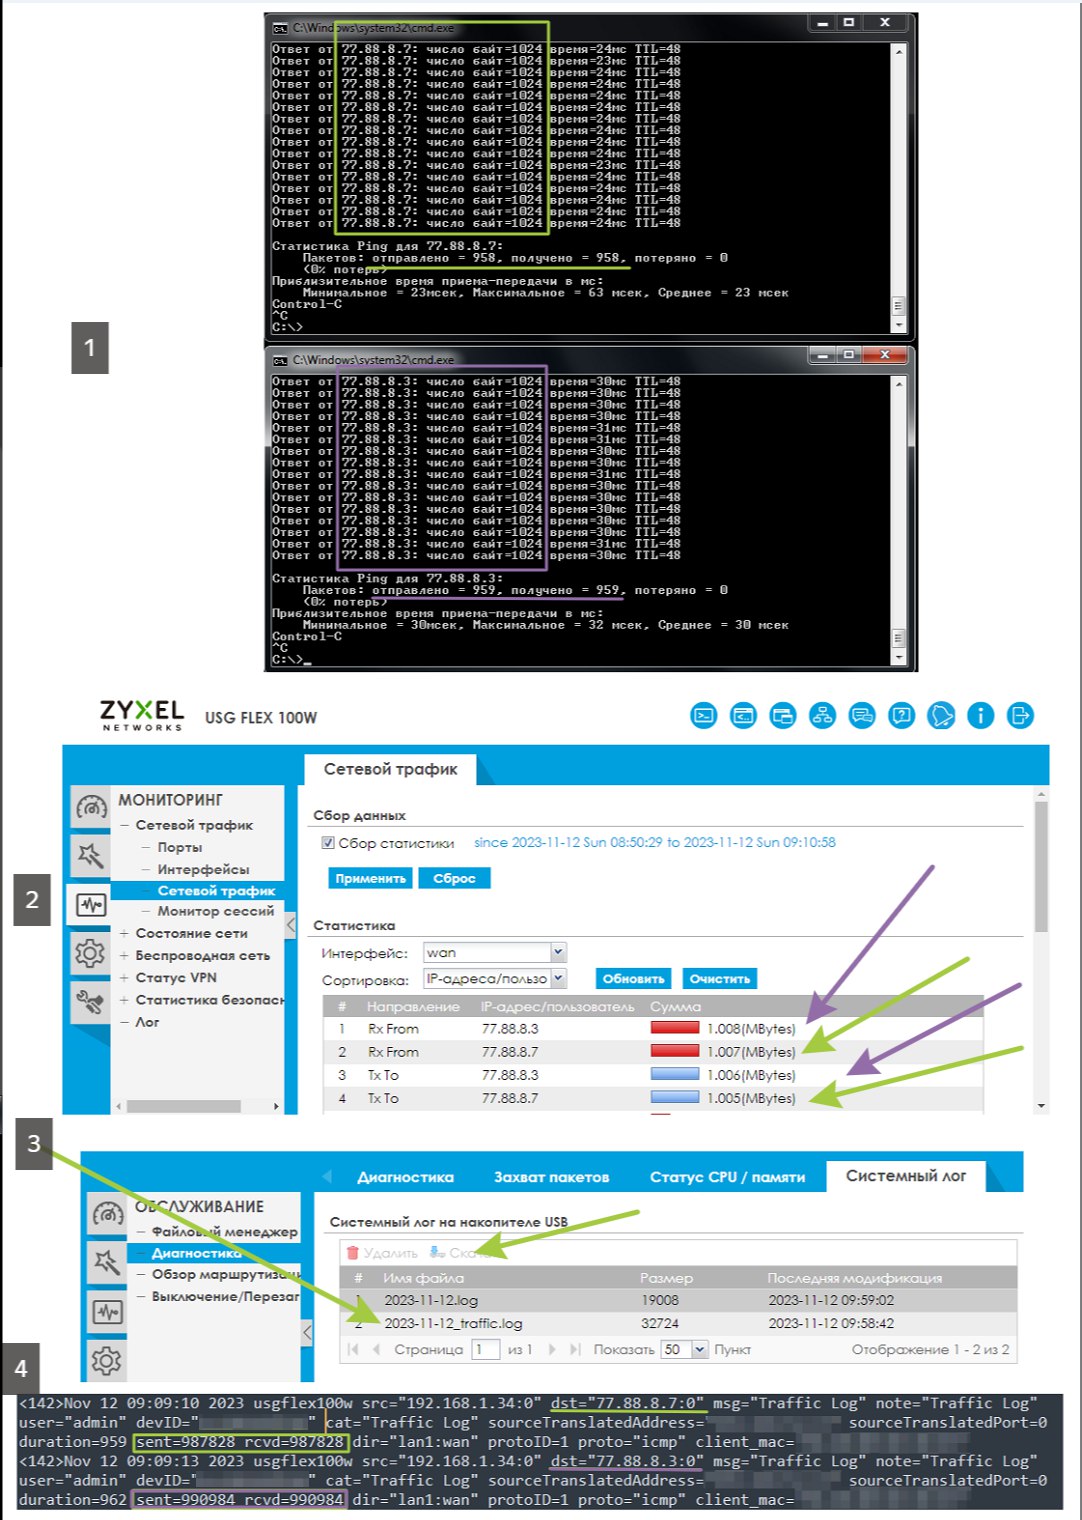The width and height of the screenshot is (1082, 1520).
Task: Open dashboard gauge icon beside МОНИТОРИНГ
Action: [91, 807]
